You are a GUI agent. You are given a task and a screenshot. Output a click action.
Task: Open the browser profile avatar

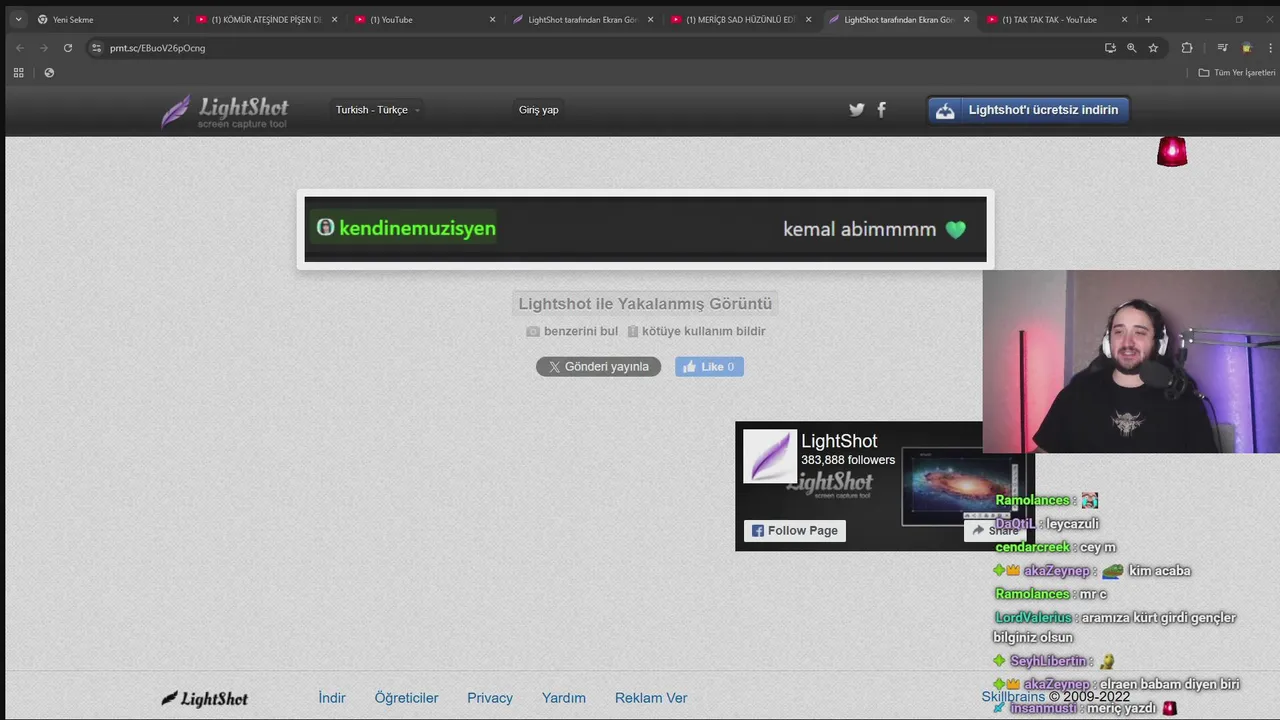tap(1246, 48)
